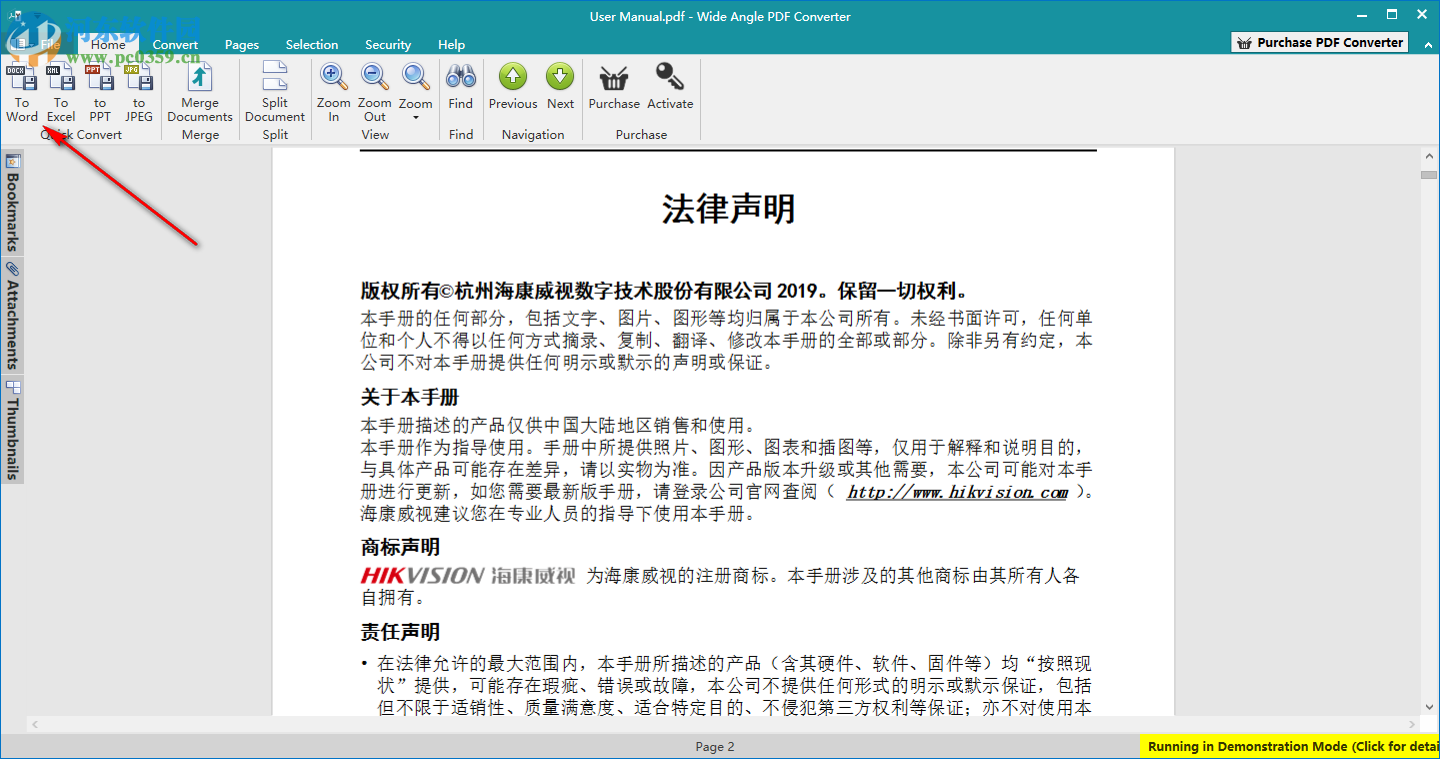The width and height of the screenshot is (1440, 759).
Task: Convert the document to PPT
Action: pyautogui.click(x=100, y=95)
